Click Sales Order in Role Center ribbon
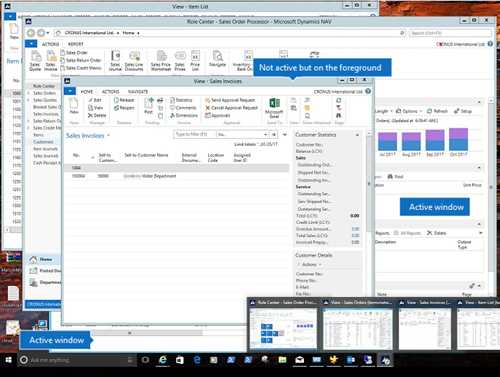500x377 pixels. [74, 53]
